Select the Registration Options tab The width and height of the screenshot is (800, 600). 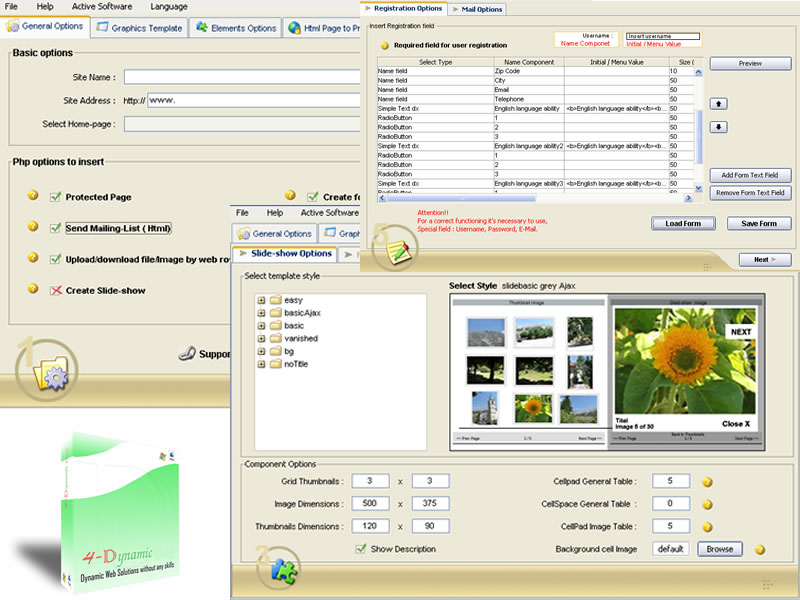point(404,9)
